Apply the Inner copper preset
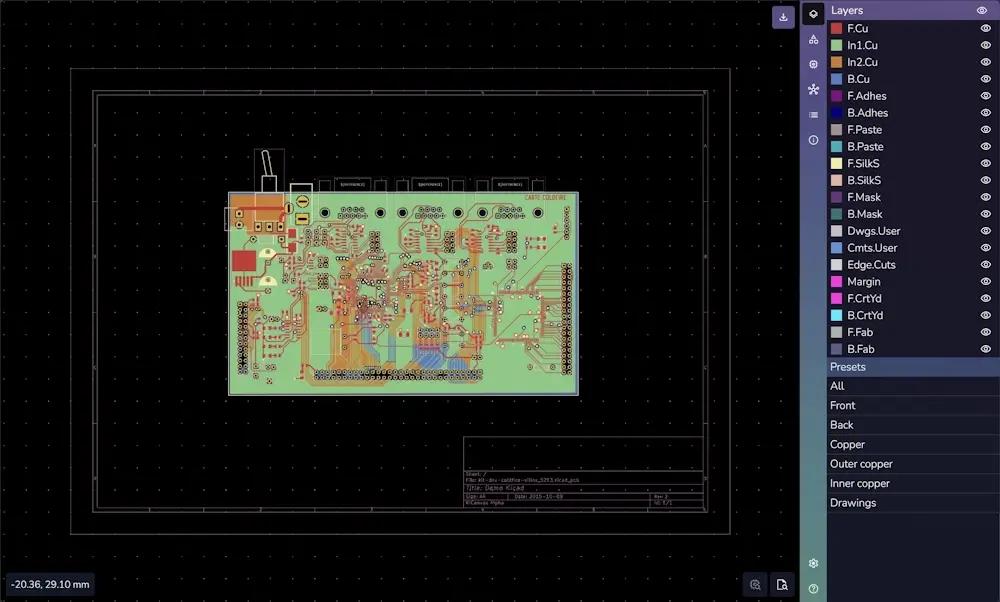Viewport: 1000px width, 602px height. point(859,484)
